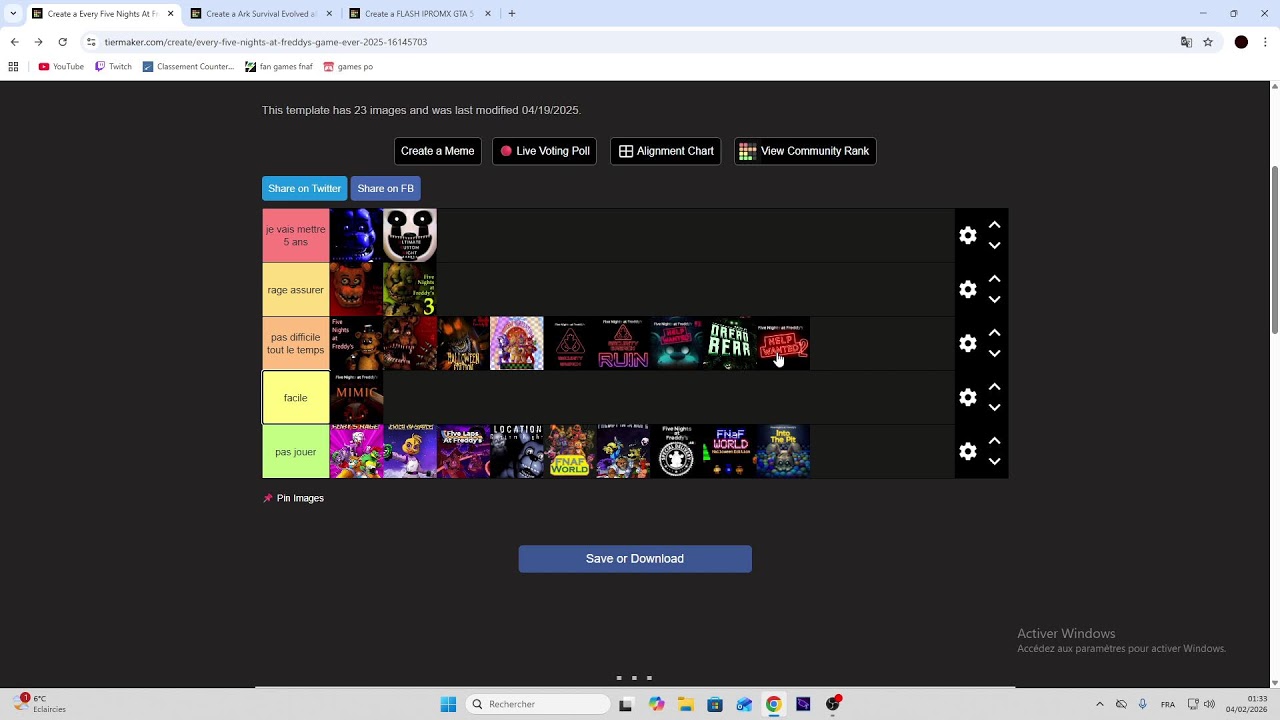Switch to the FLASH IPROMX GTA 5 tab
The height and width of the screenshot is (720, 1280).
point(420,14)
